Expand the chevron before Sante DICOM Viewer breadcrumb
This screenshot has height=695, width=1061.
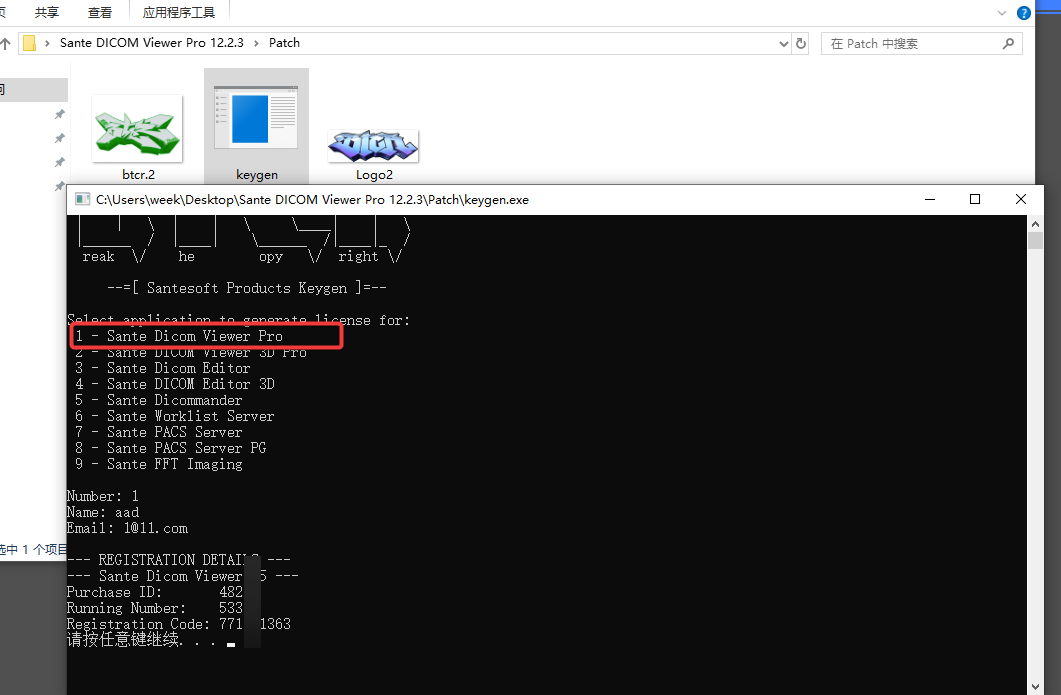(x=47, y=43)
